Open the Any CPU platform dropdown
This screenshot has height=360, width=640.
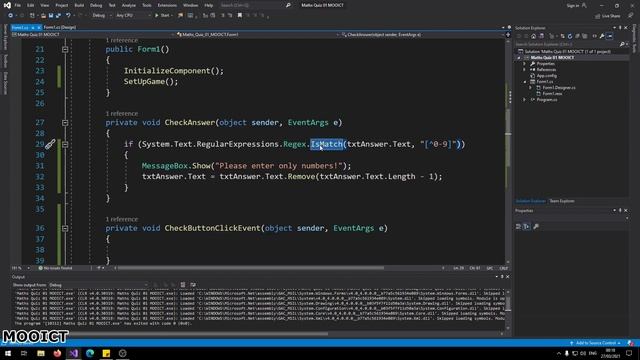click(133, 16)
